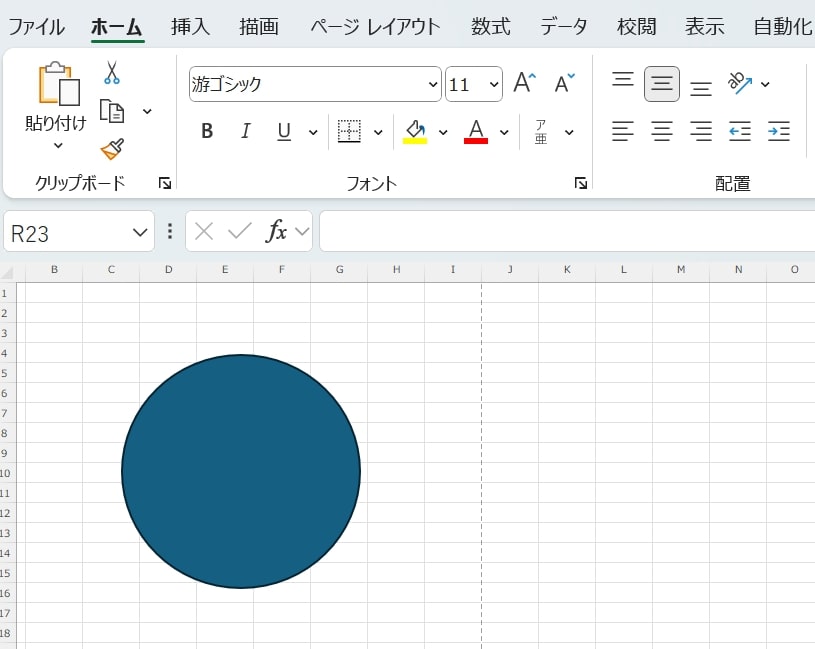815x649 pixels.
Task: Cancel formula entry with X icon
Action: point(204,231)
